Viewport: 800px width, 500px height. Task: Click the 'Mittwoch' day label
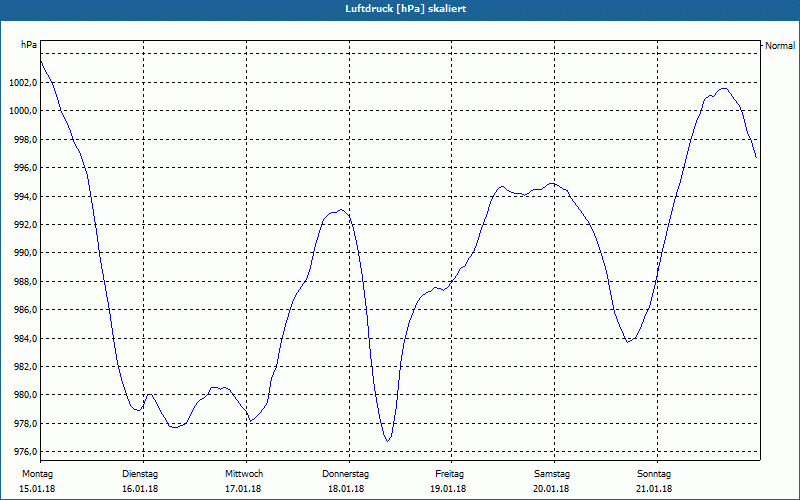(244, 474)
